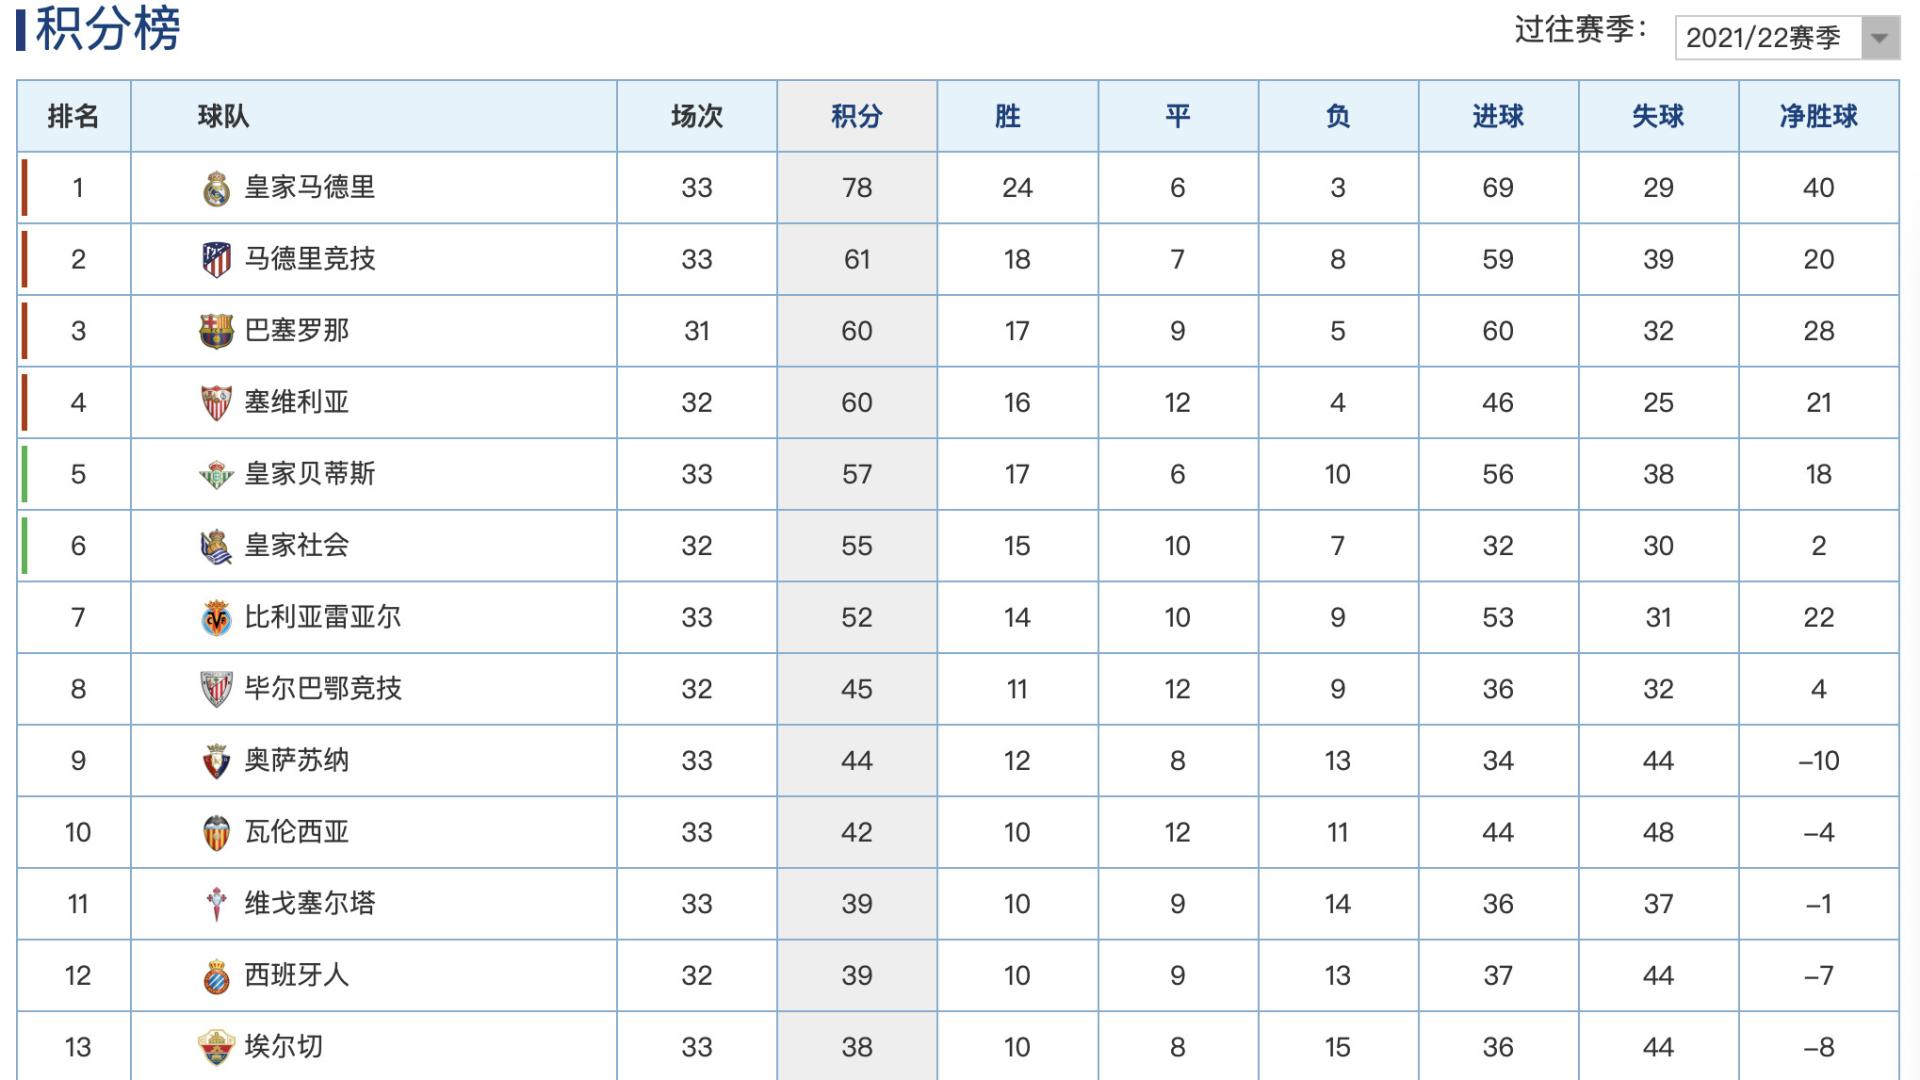Click the Real Betis crest icon
This screenshot has height=1080, width=1920.
point(216,474)
